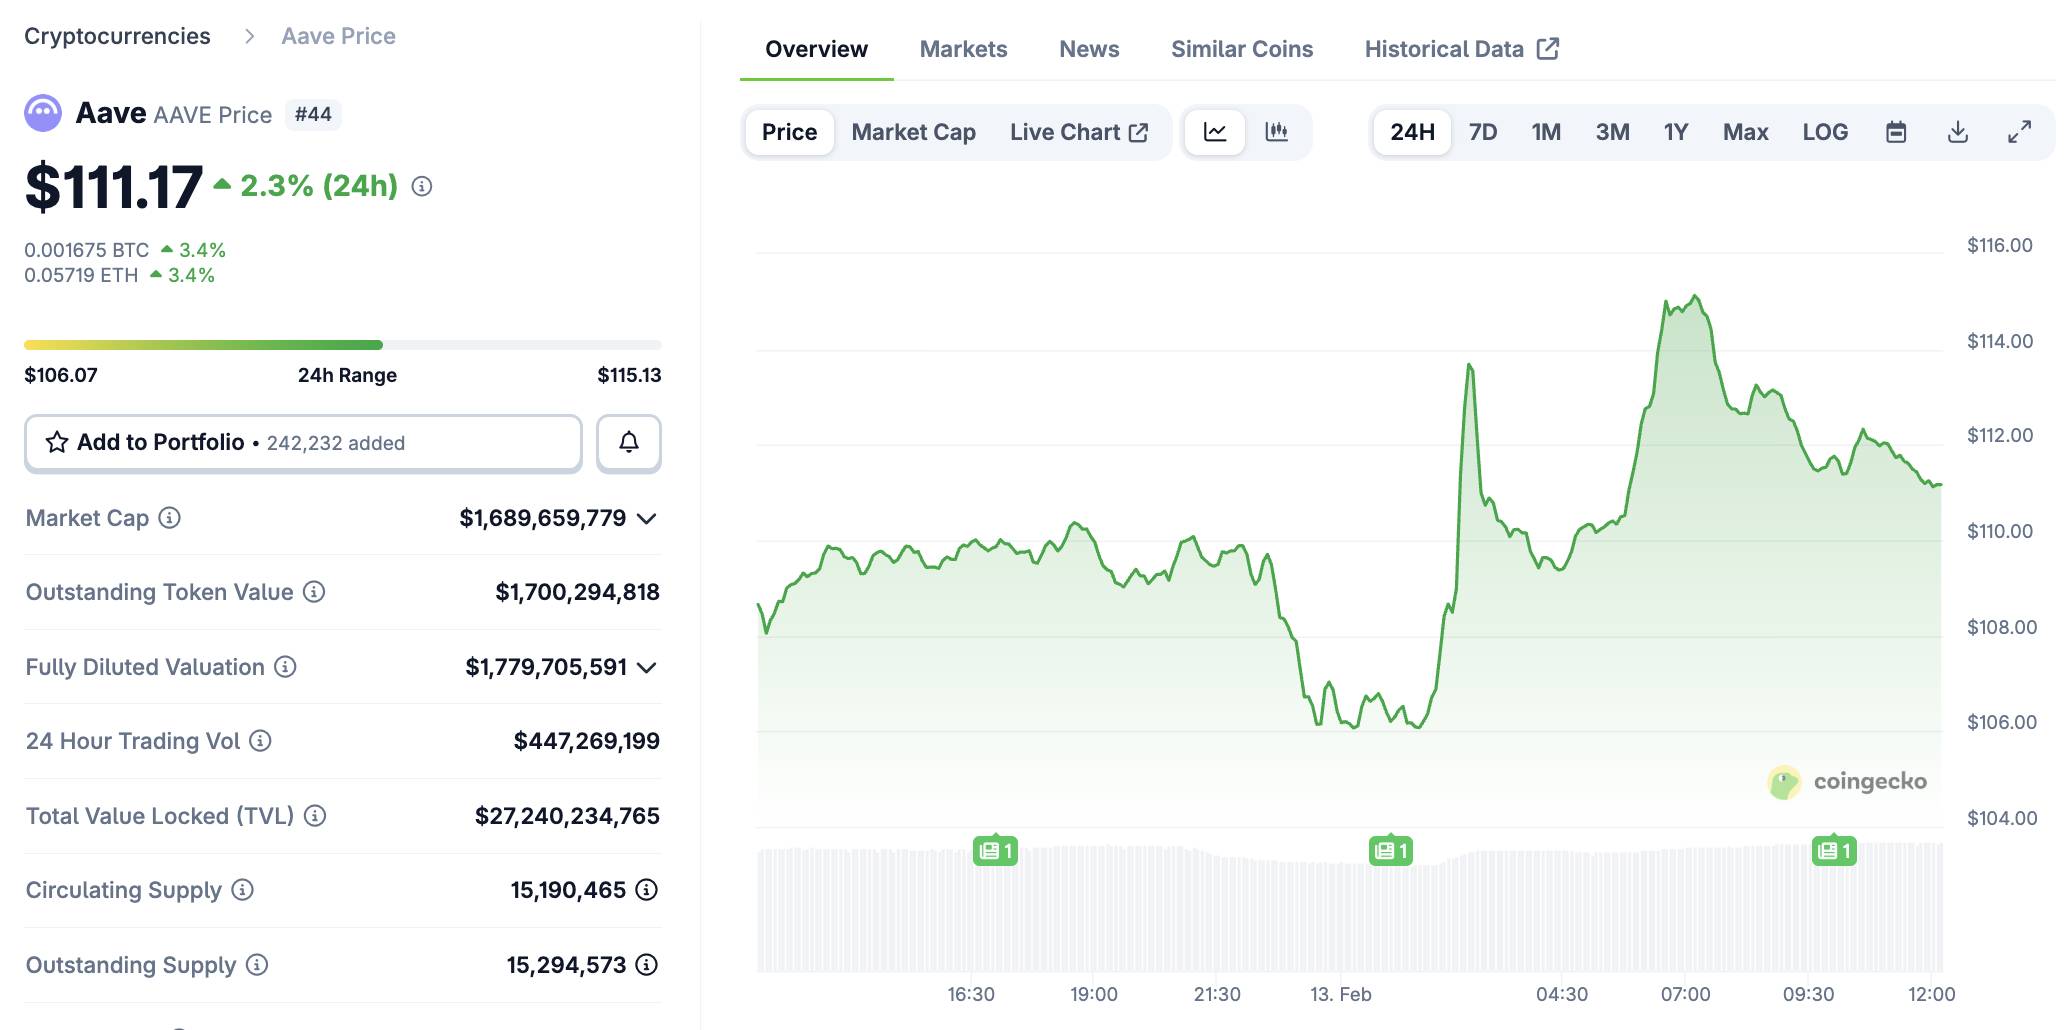2070x1030 pixels.
Task: Open the news marker near 04:30
Action: click(x=1390, y=851)
